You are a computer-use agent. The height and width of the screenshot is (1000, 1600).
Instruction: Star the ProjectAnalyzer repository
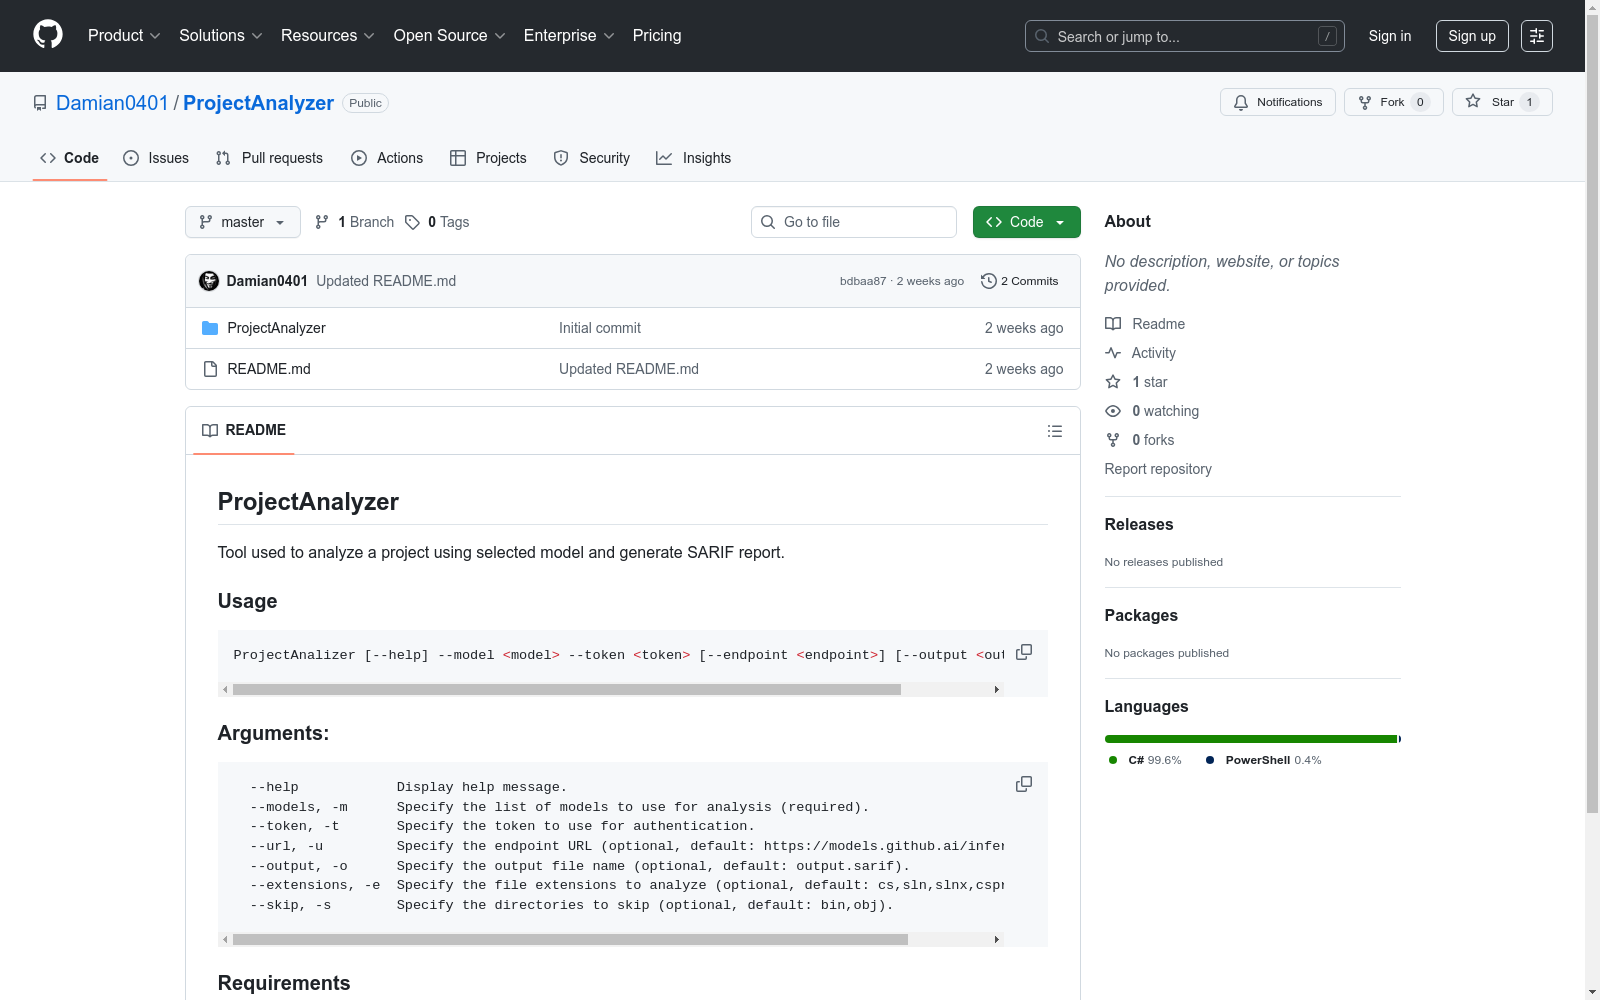coord(1502,102)
